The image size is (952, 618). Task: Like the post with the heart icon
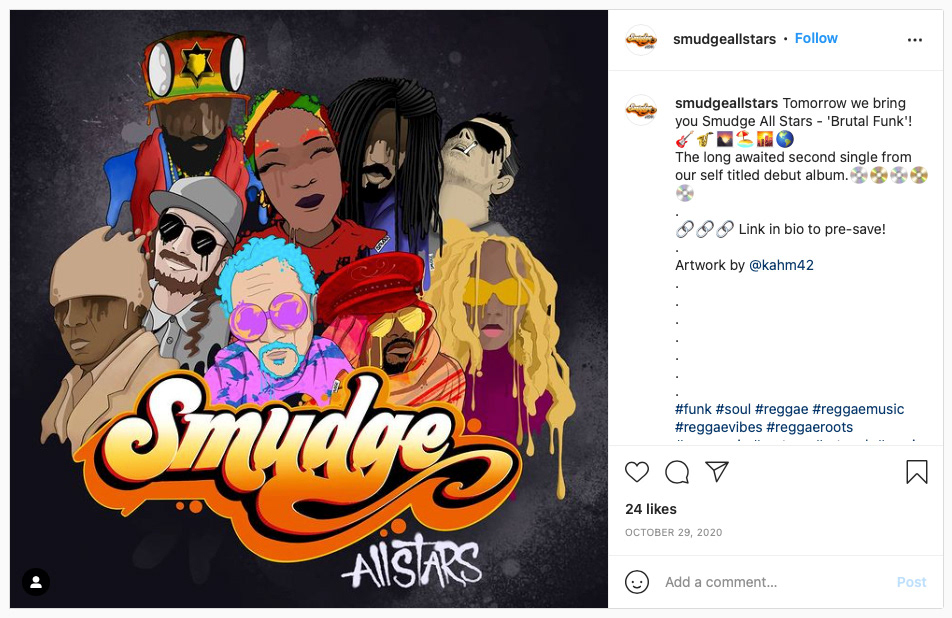[637, 472]
